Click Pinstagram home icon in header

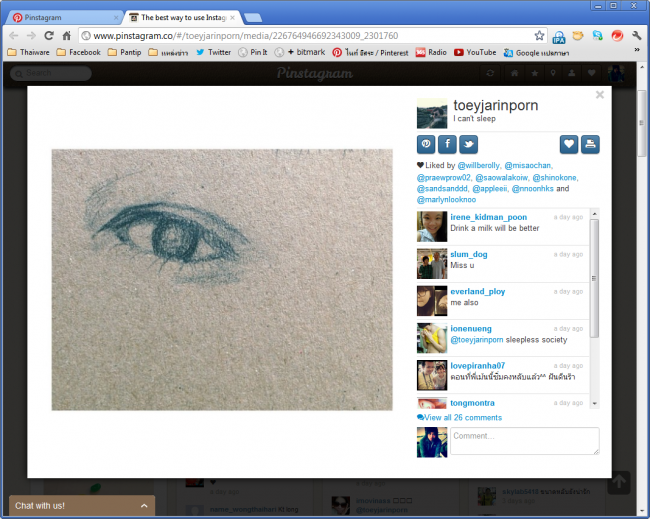click(514, 73)
